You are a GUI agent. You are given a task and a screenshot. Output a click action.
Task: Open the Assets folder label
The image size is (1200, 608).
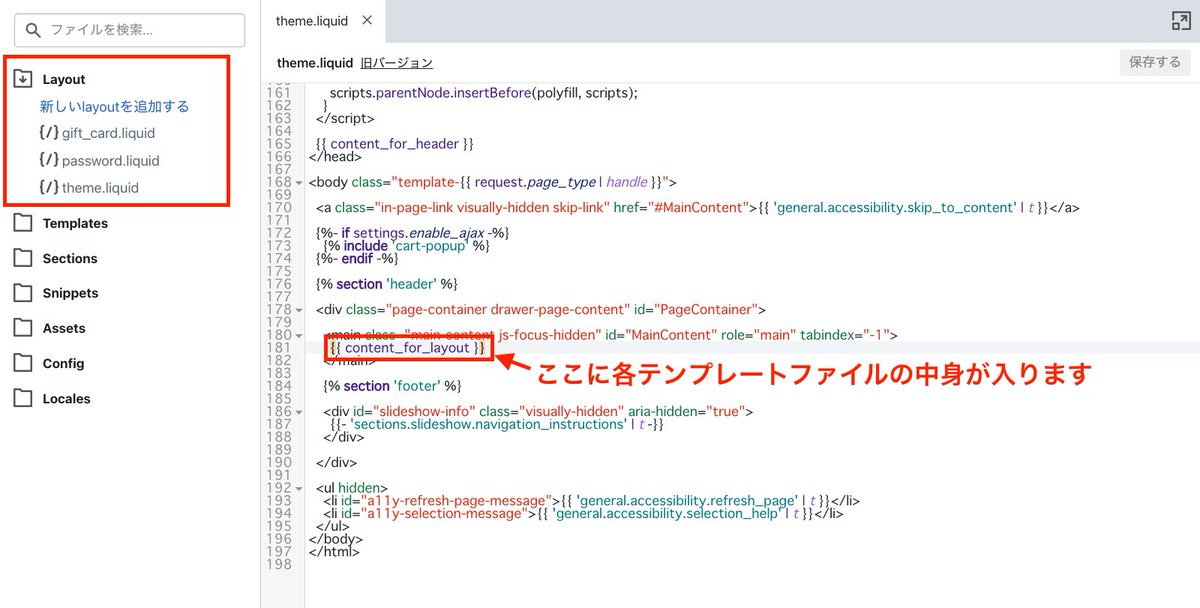[64, 329]
